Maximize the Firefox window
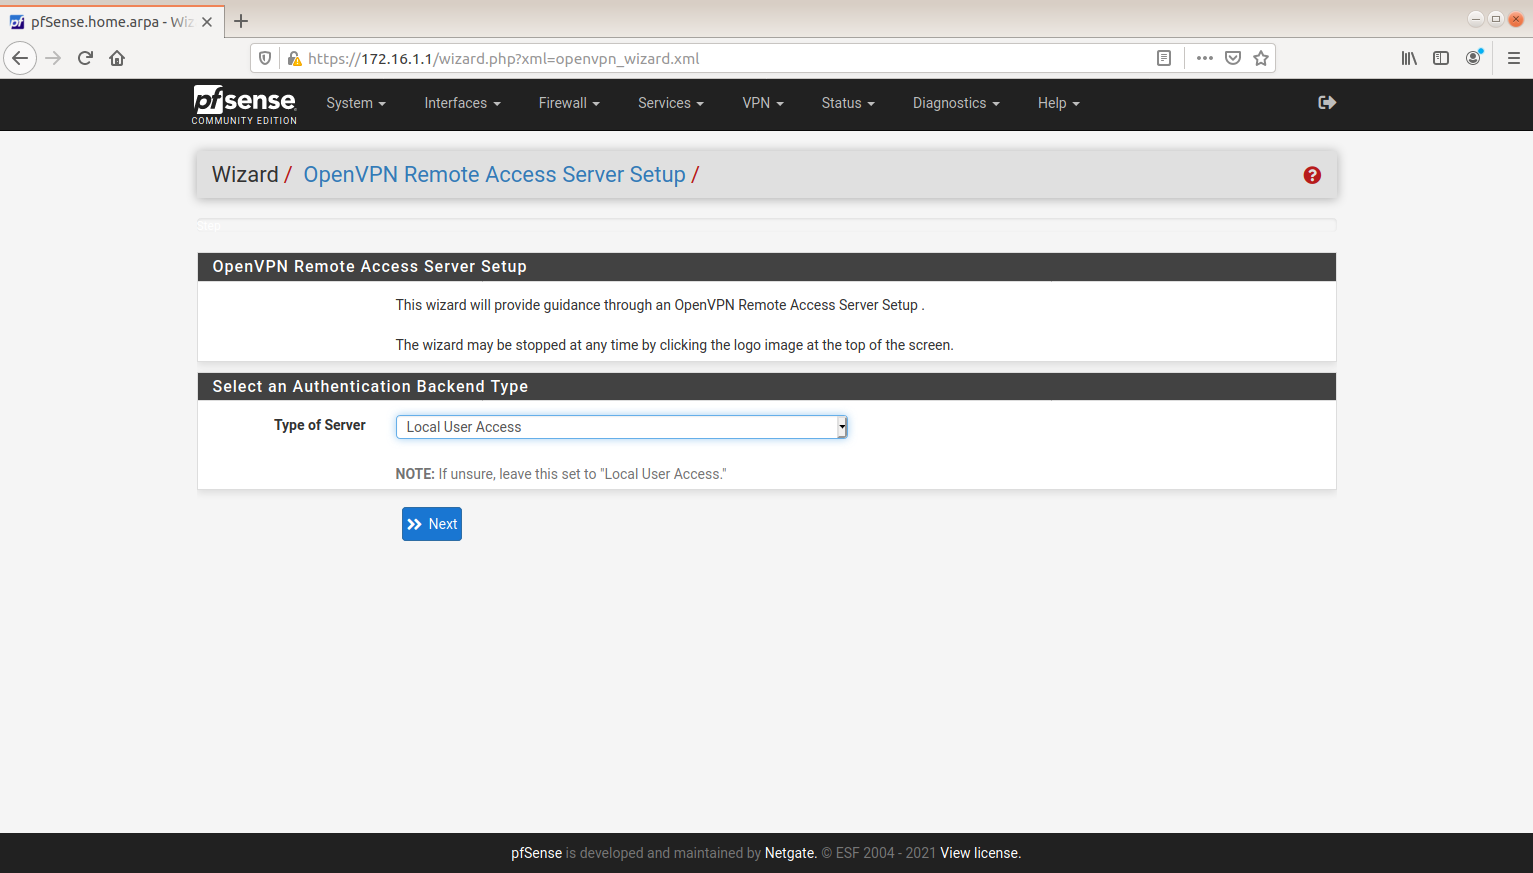Image resolution: width=1533 pixels, height=873 pixels. (1495, 19)
